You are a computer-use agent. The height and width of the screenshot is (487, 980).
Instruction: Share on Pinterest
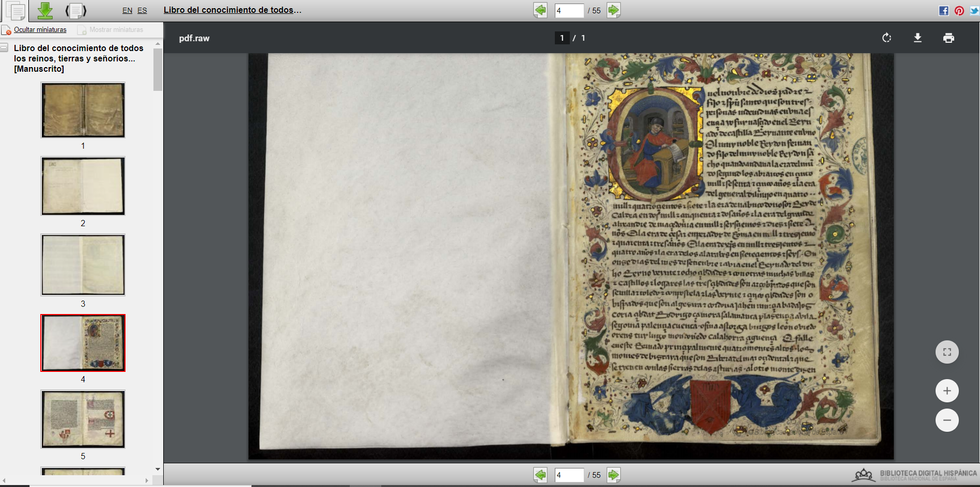click(959, 11)
